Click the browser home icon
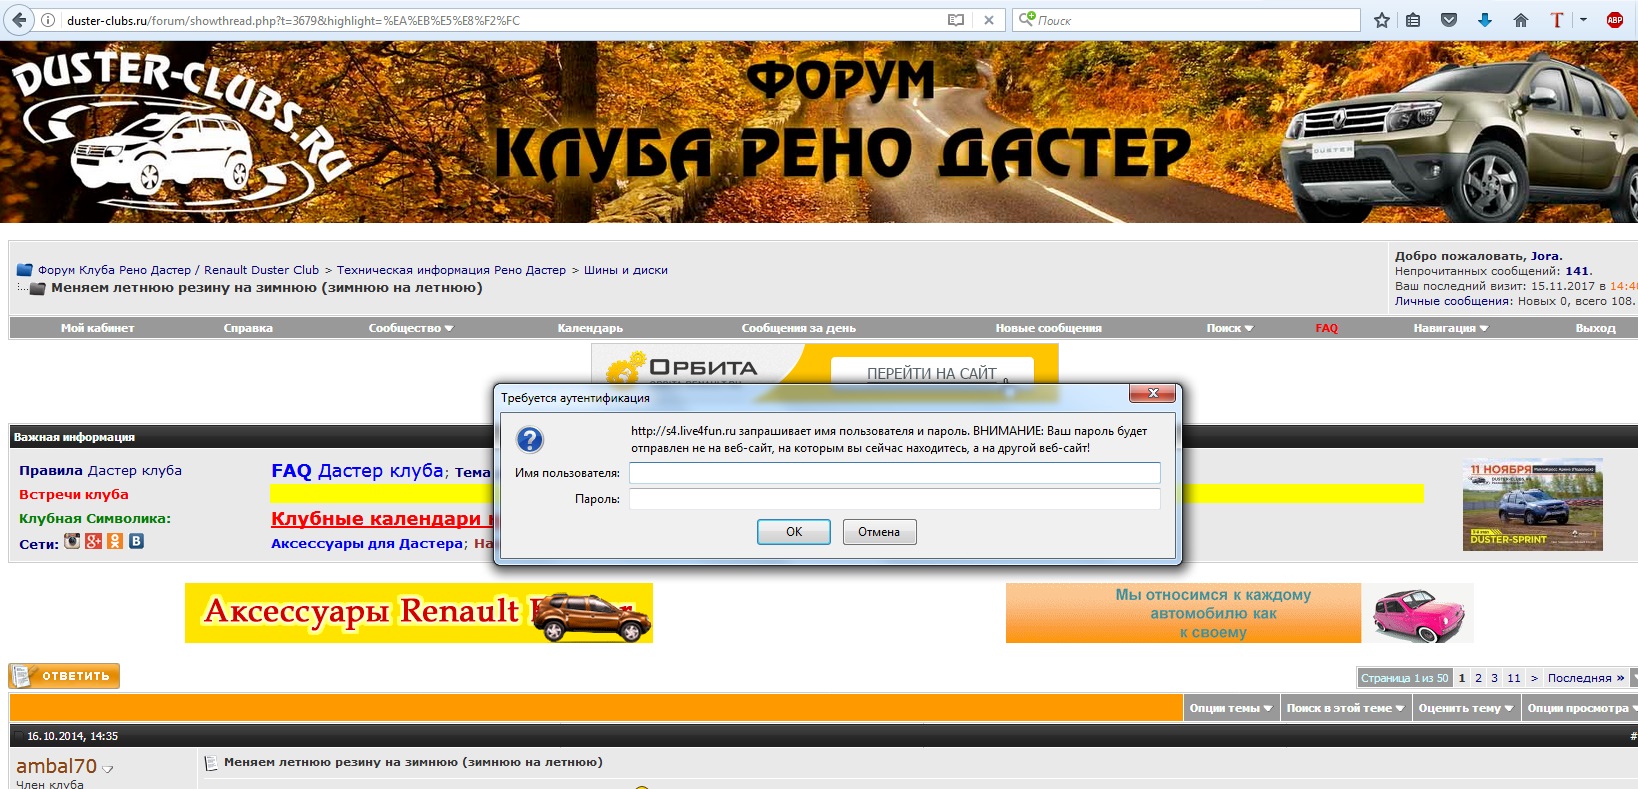The height and width of the screenshot is (789, 1638). [x=1520, y=20]
